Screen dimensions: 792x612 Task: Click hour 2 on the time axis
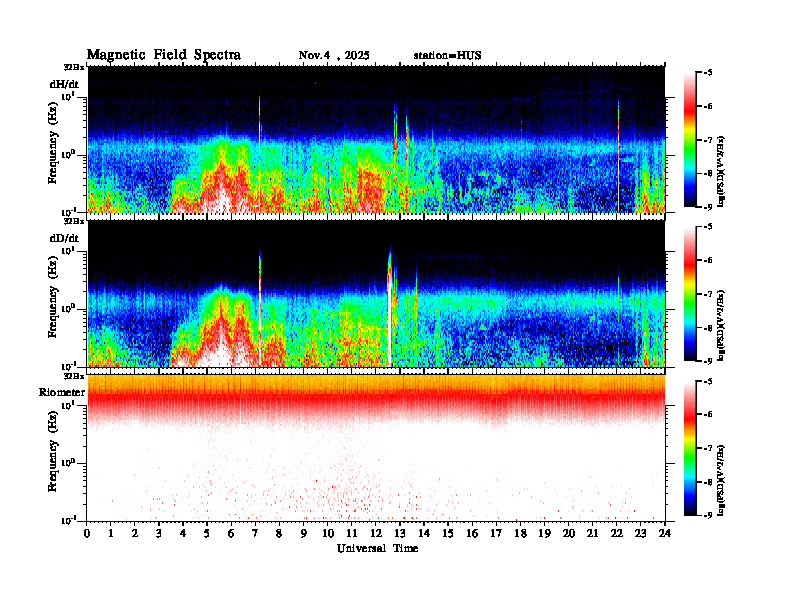pos(135,534)
